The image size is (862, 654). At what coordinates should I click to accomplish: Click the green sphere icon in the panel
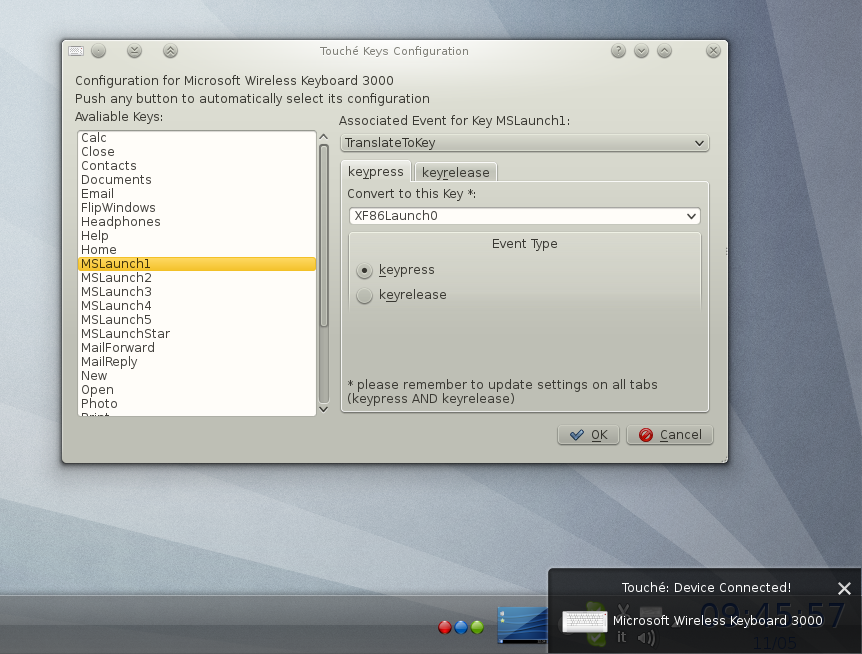(477, 627)
